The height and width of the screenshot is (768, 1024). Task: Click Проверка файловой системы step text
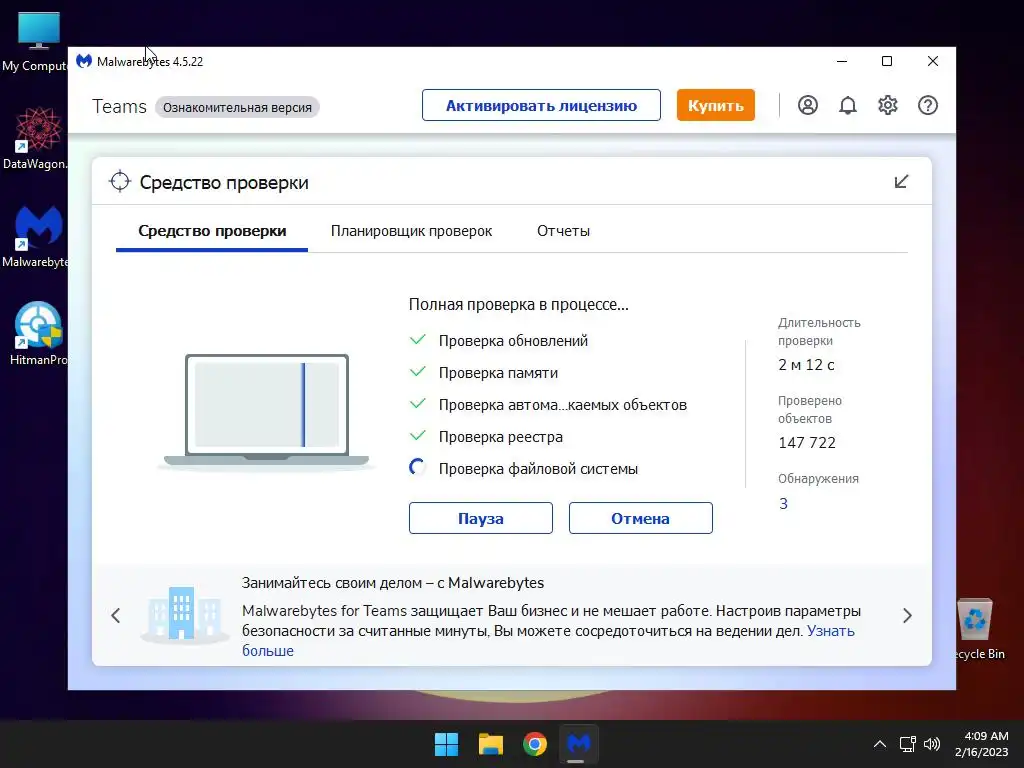click(538, 469)
